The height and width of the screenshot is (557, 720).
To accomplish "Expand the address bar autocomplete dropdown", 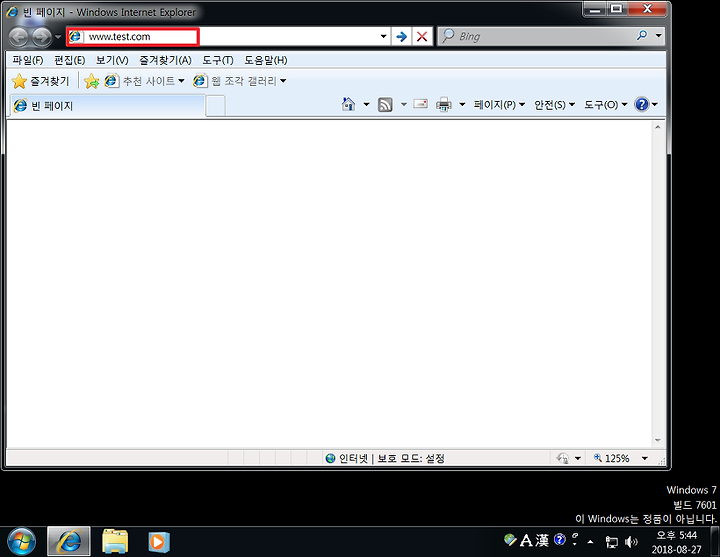I will point(383,36).
